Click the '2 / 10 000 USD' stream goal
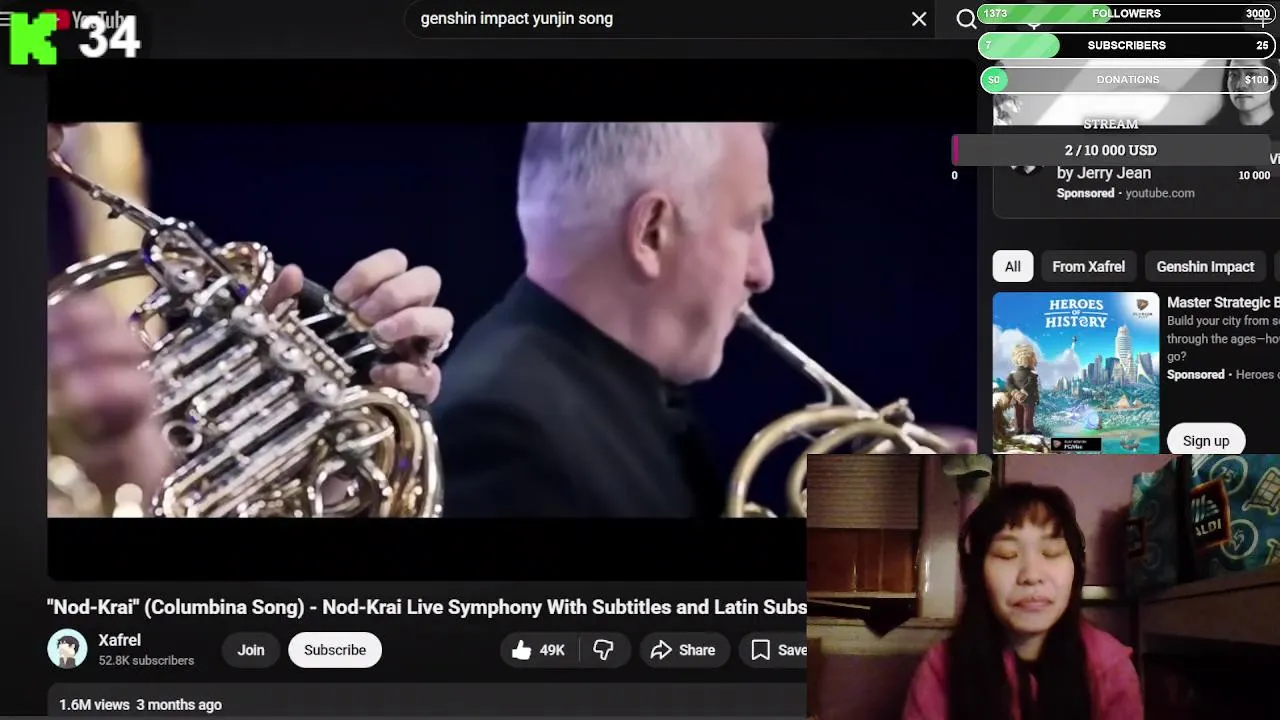 point(1111,150)
